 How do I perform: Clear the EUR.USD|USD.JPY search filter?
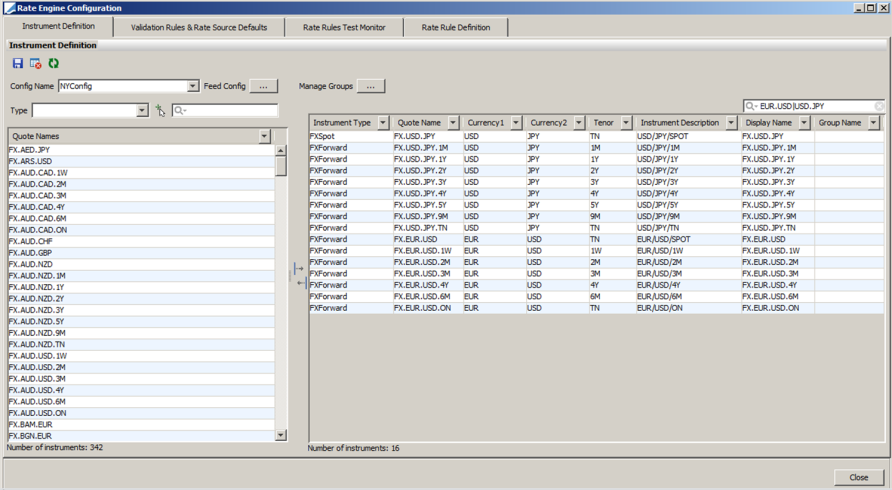tap(879, 106)
